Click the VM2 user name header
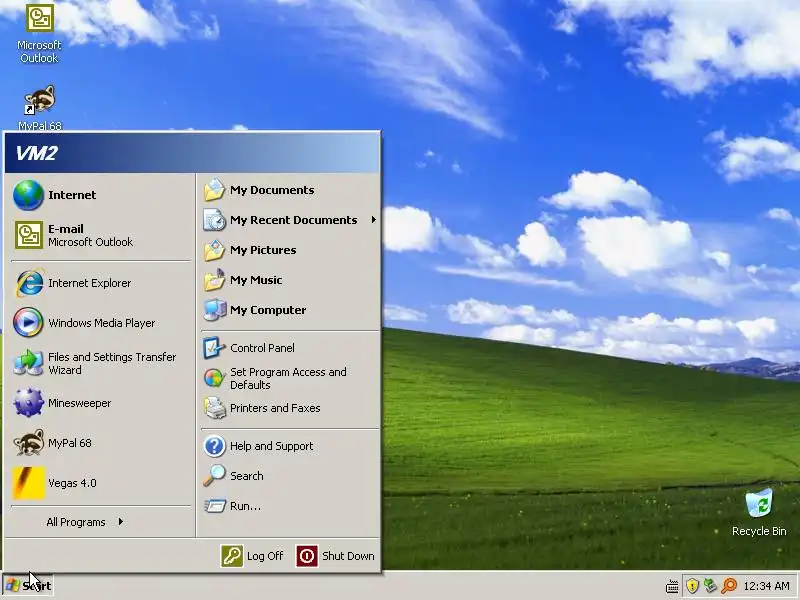 click(37, 153)
